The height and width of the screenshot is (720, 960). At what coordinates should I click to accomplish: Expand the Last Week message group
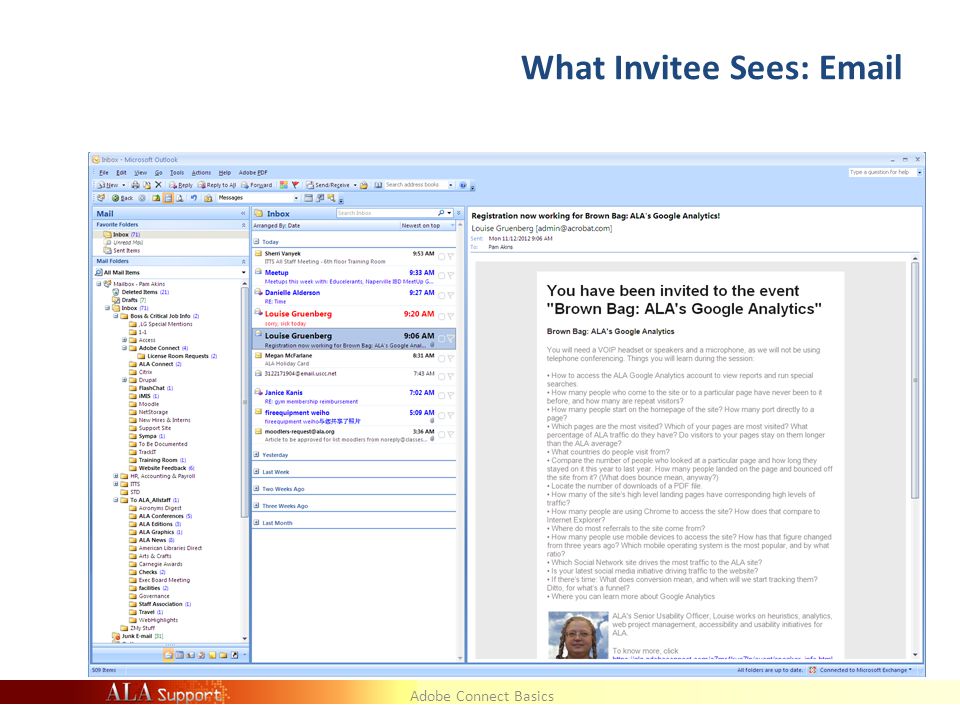click(x=257, y=472)
